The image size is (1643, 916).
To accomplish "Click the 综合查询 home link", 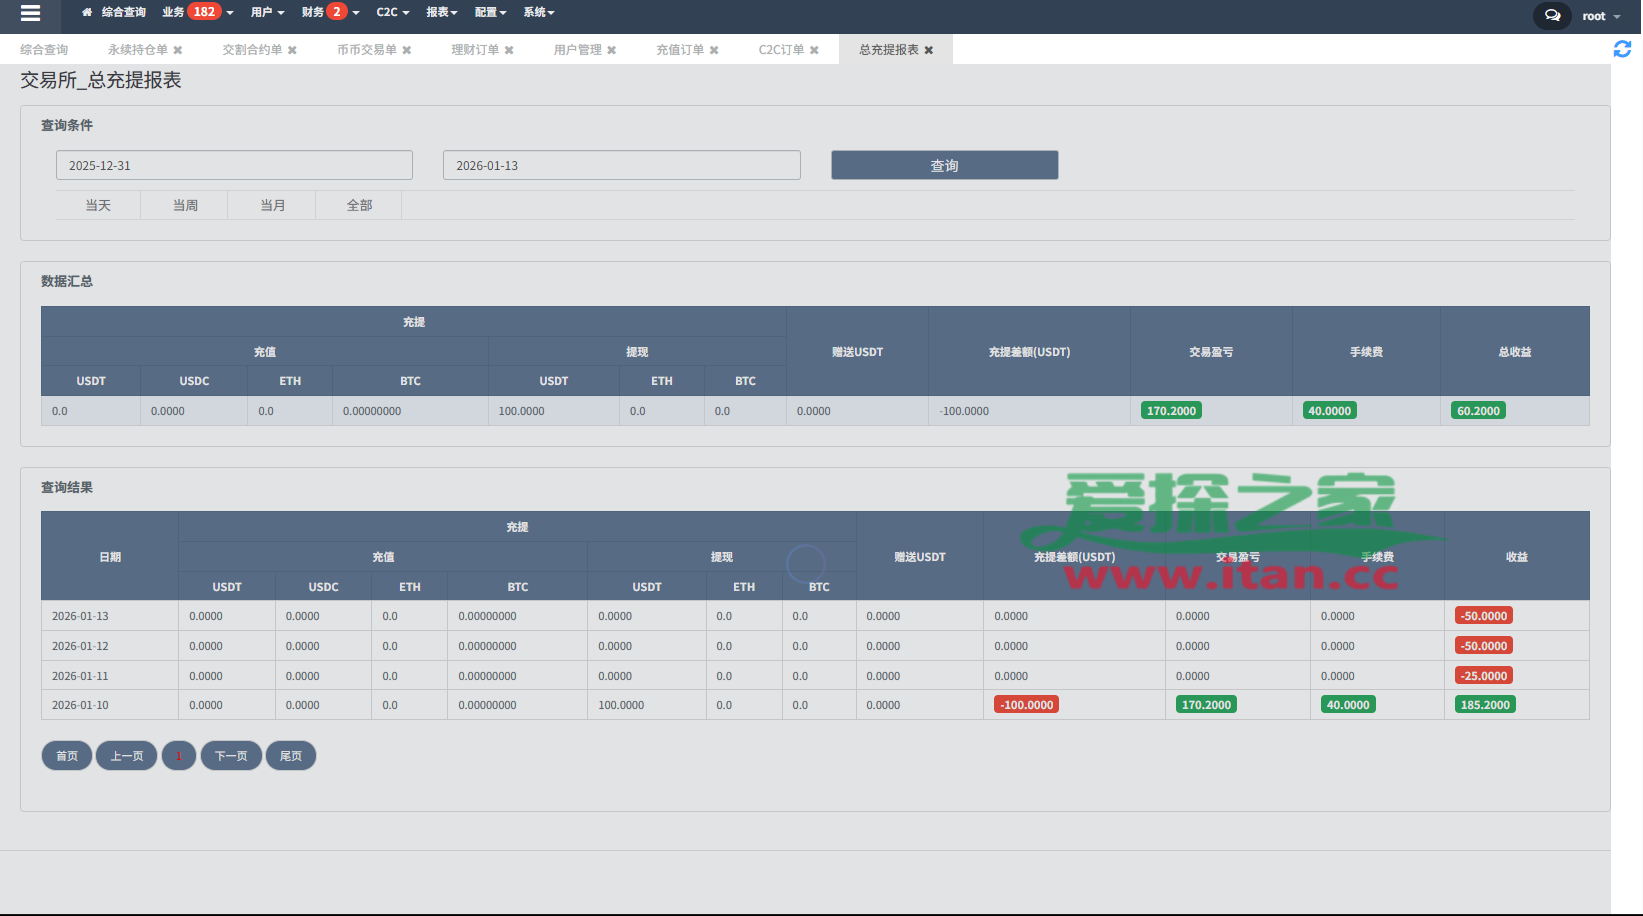I will click(115, 12).
